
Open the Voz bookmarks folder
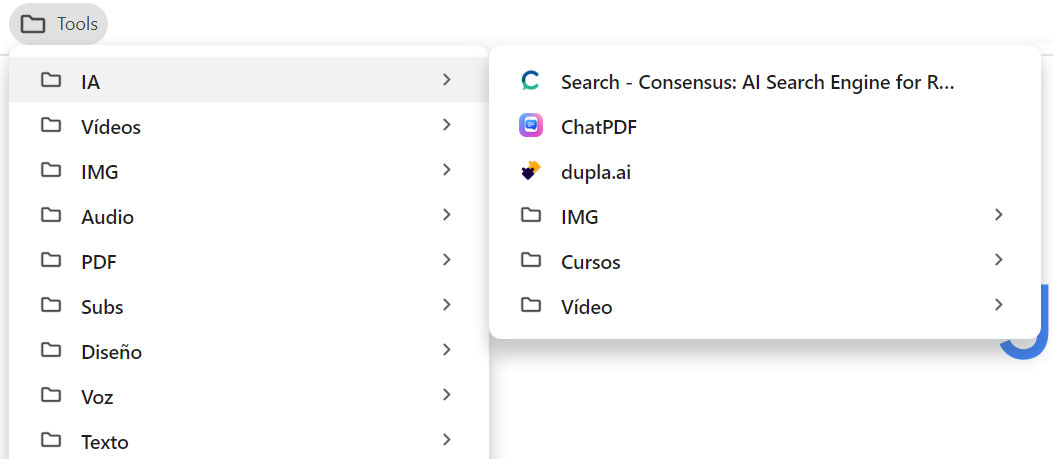tap(248, 395)
